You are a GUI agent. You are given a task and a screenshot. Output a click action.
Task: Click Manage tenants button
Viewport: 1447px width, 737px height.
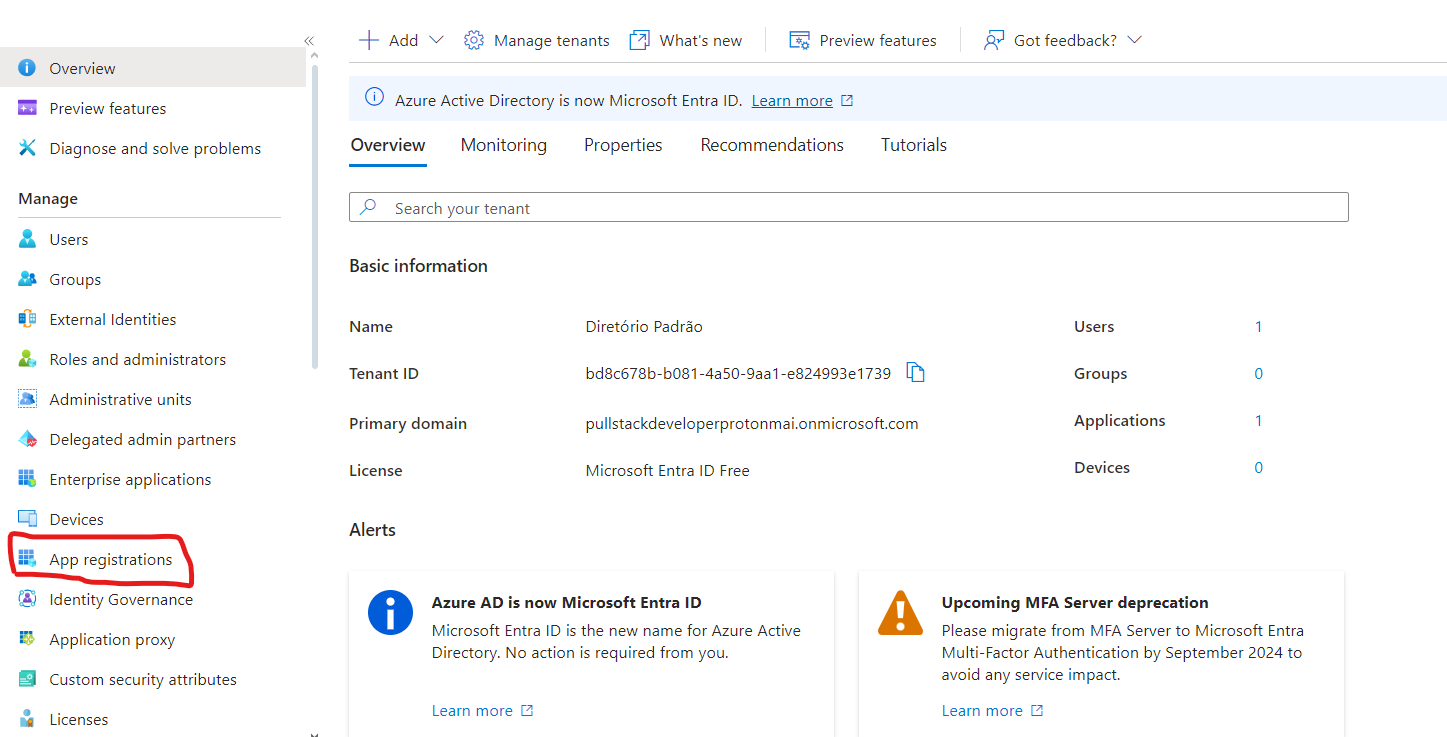(537, 40)
